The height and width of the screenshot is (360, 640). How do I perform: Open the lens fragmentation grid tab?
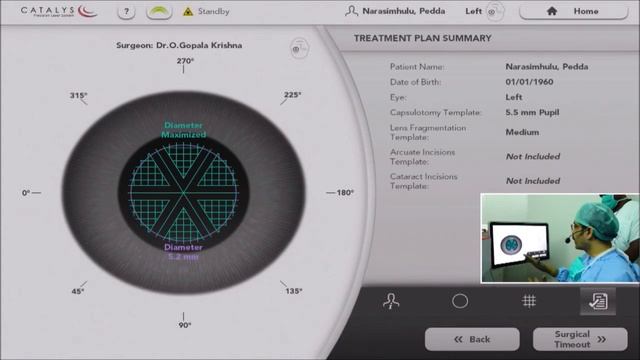pos(529,301)
